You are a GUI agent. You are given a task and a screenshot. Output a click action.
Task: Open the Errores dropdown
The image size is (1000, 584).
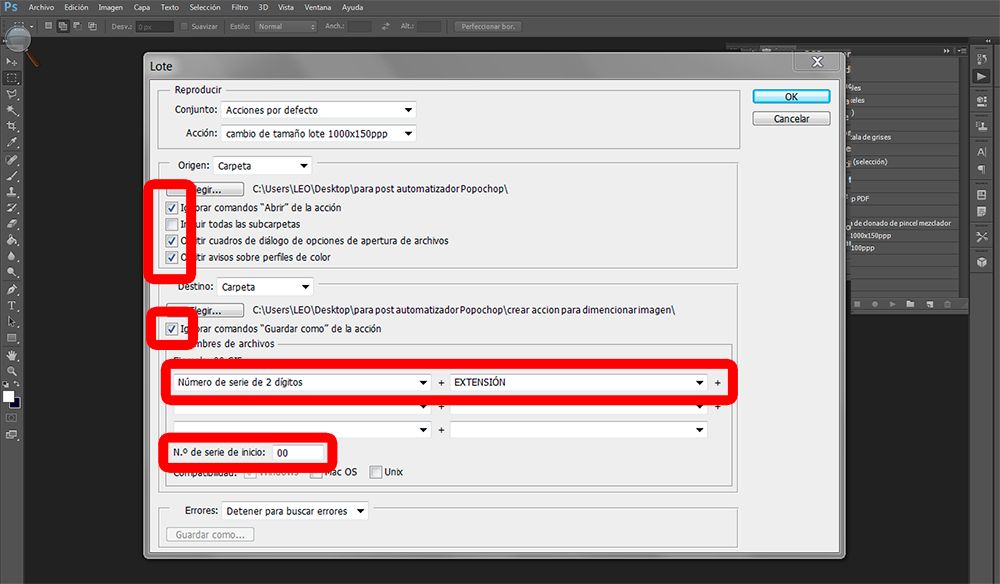coord(295,511)
